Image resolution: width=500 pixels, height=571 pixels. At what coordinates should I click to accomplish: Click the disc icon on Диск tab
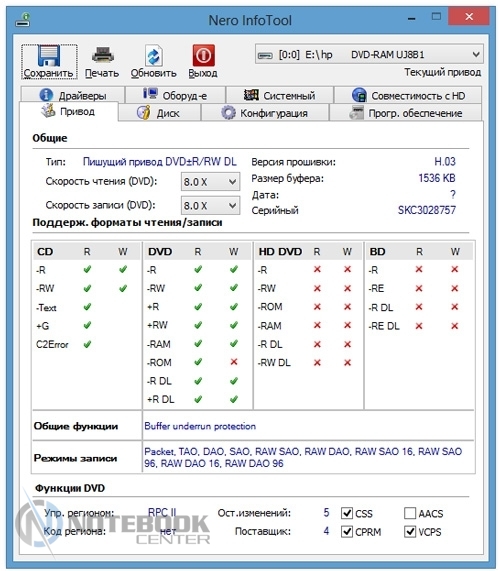pos(144,113)
